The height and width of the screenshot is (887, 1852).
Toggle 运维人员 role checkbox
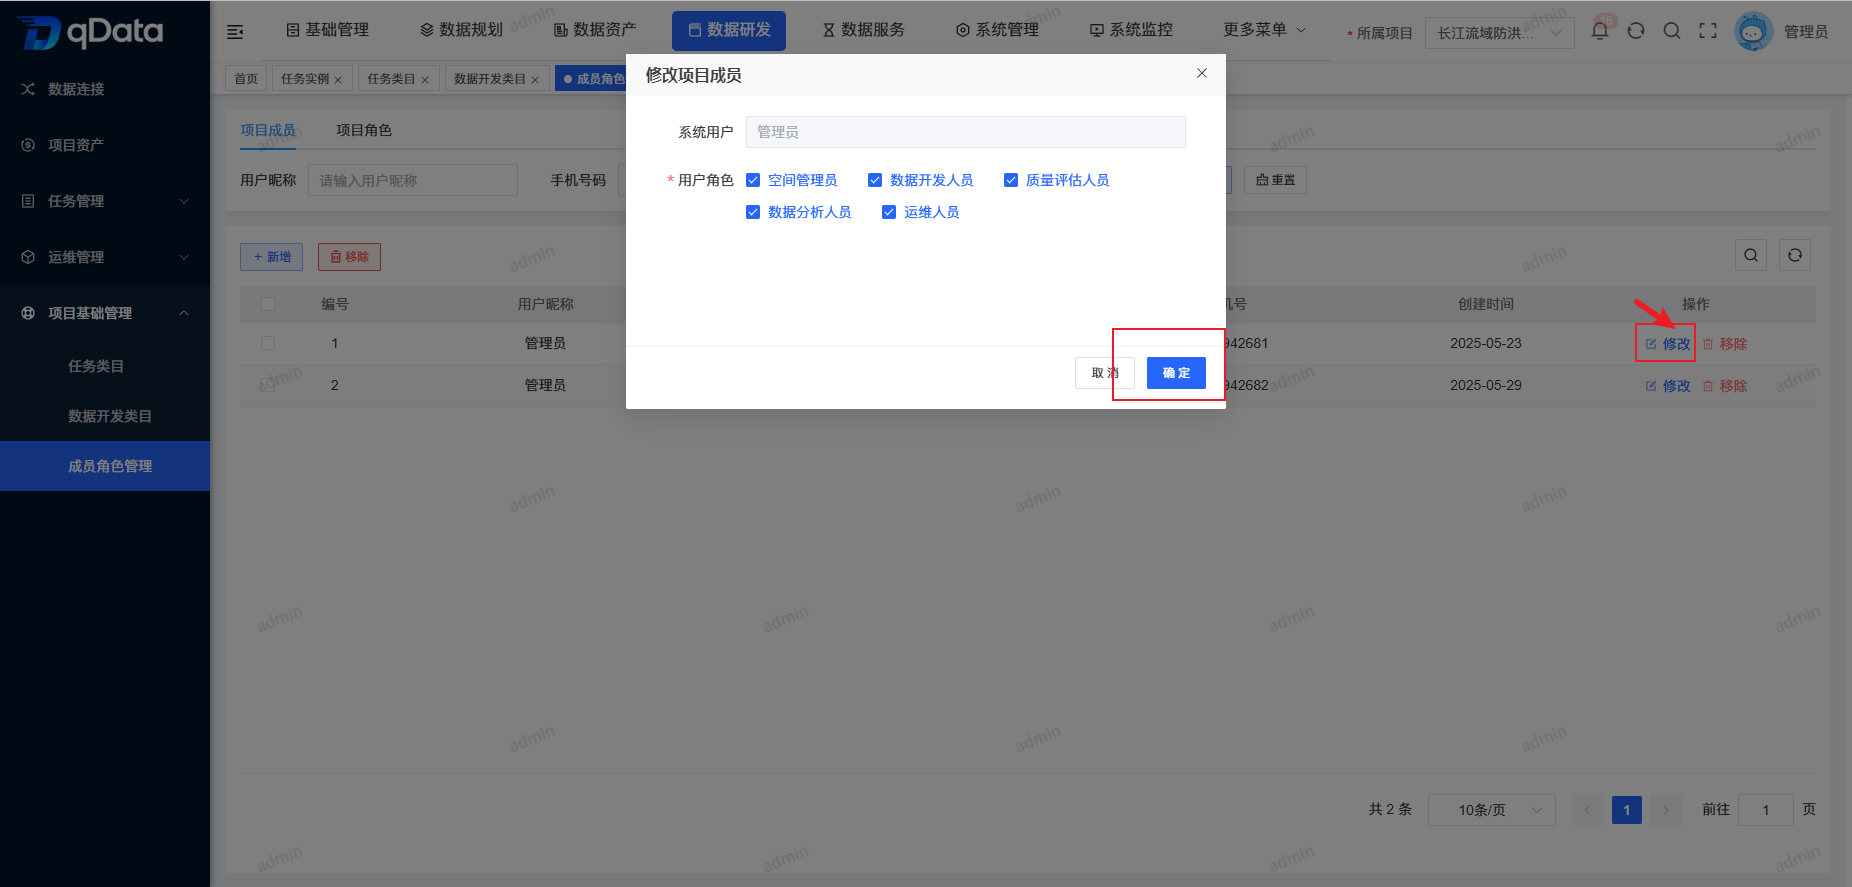(889, 212)
